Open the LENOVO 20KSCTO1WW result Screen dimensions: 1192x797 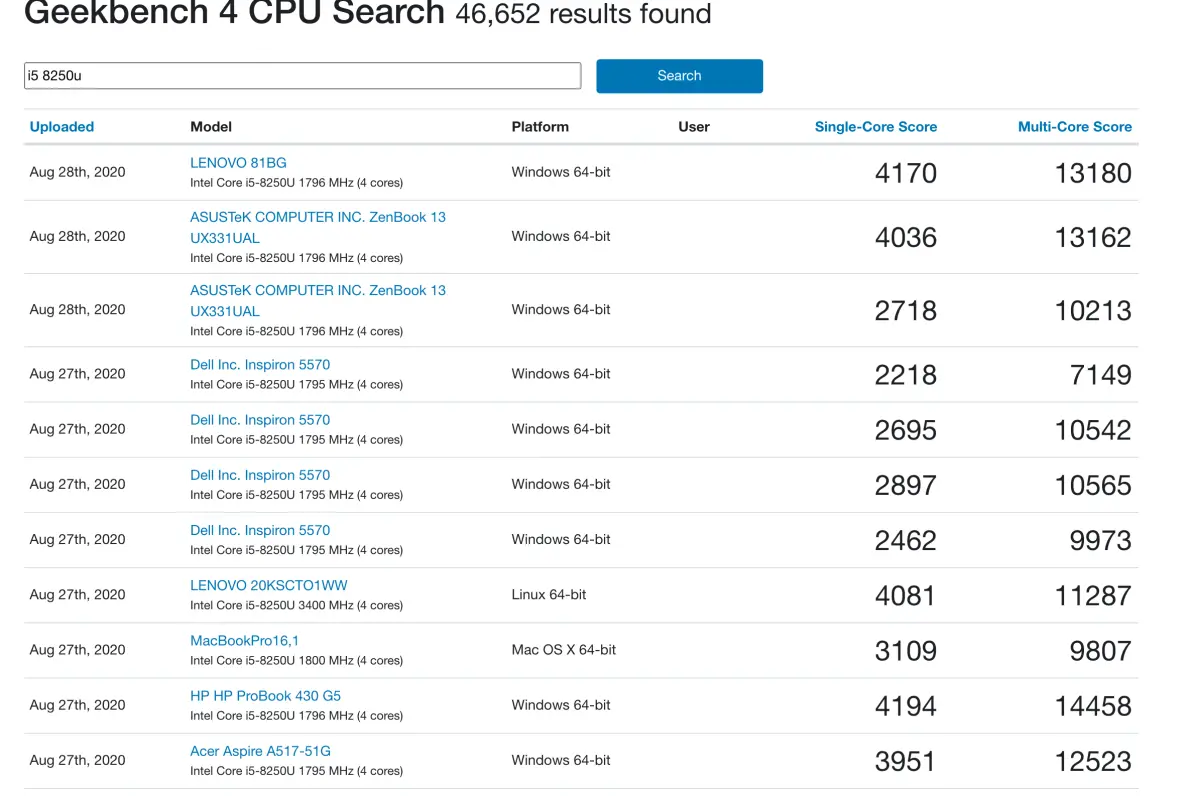[x=268, y=586]
